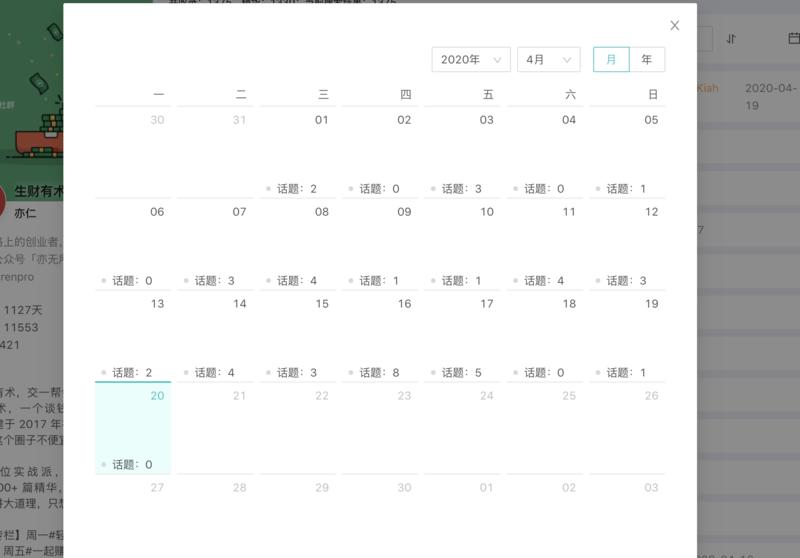
Task: Switch to 月 month view
Action: [611, 60]
